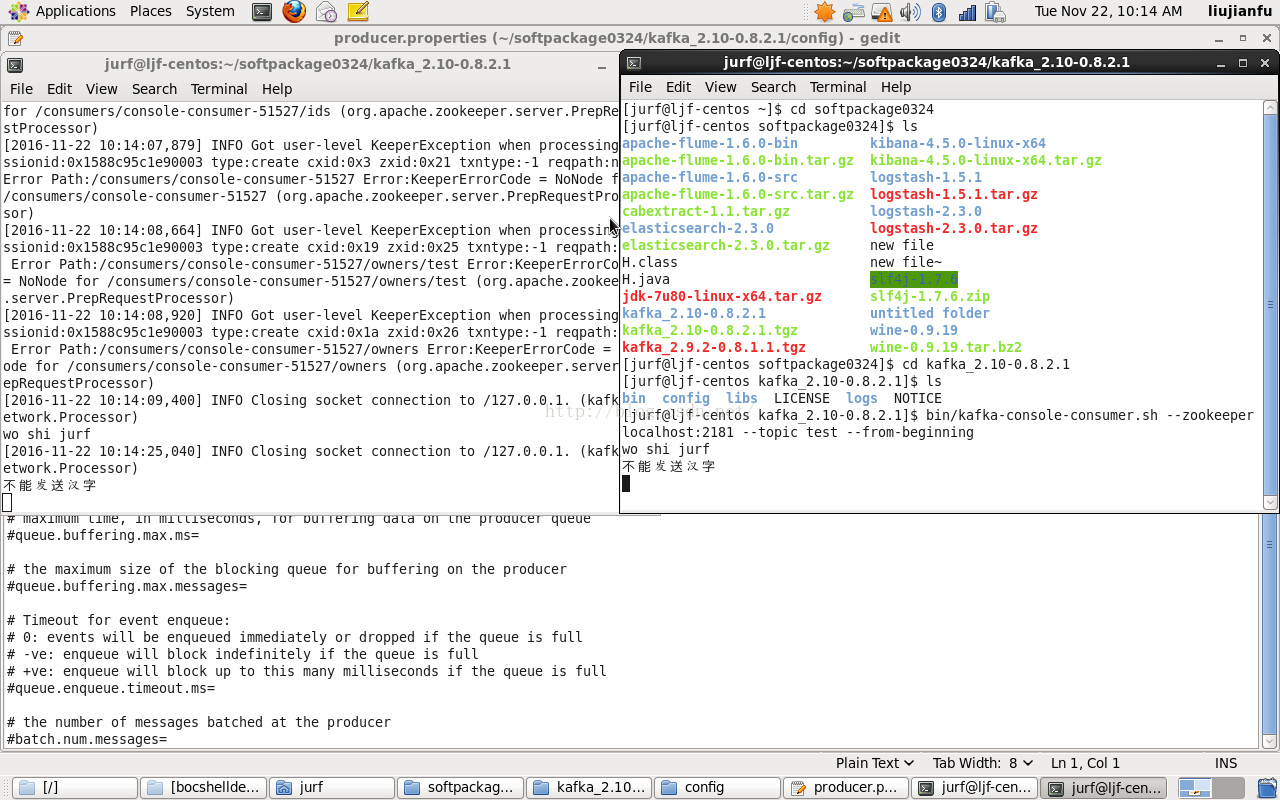
Task: Click the display settings tray icon
Action: click(995, 12)
